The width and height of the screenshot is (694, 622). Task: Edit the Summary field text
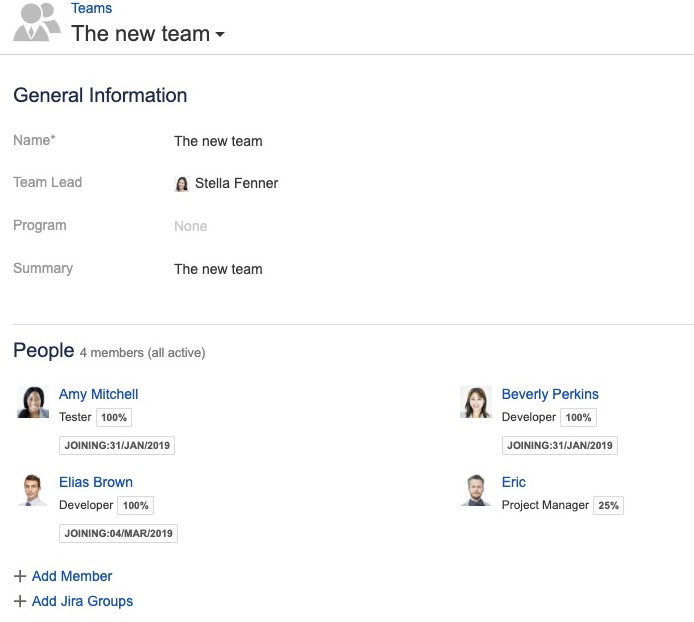coord(218,269)
